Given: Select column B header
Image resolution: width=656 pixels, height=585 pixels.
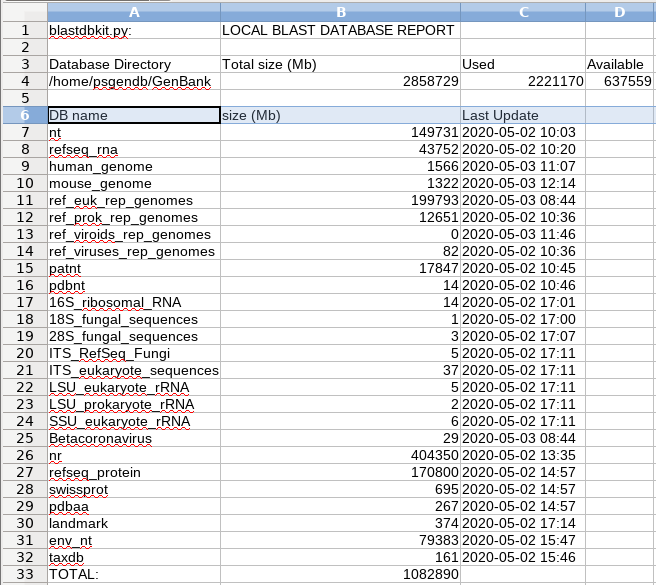Looking at the screenshot, I should tap(340, 12).
